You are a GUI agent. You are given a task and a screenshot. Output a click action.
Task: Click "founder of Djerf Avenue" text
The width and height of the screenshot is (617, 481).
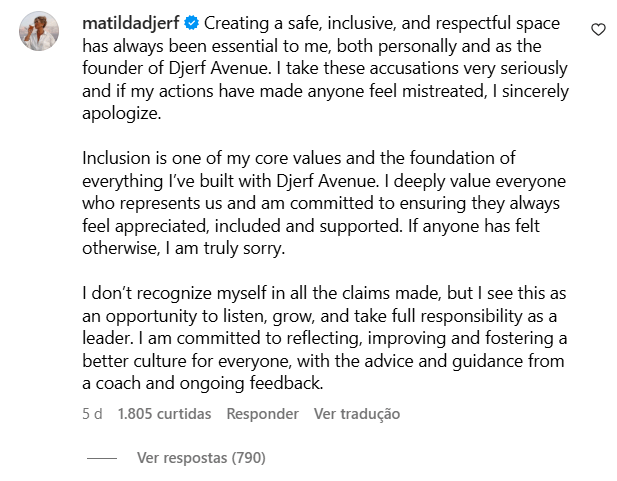[x=175, y=68]
